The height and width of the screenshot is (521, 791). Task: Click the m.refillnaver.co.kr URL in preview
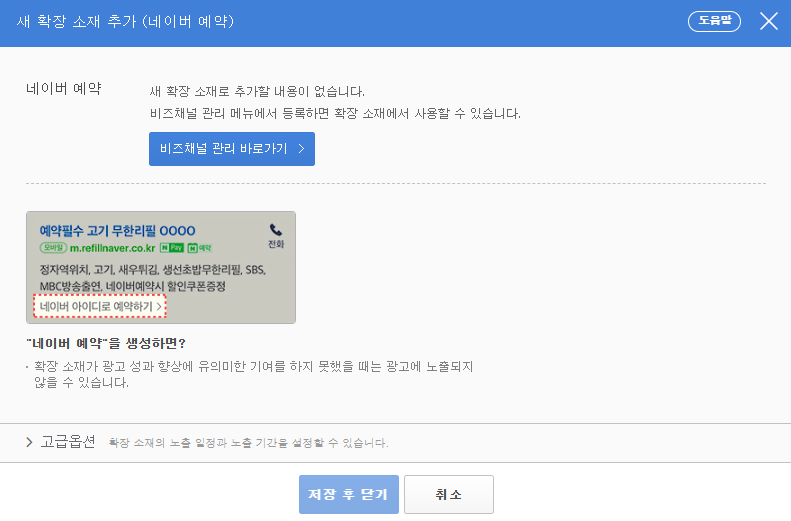(x=112, y=248)
